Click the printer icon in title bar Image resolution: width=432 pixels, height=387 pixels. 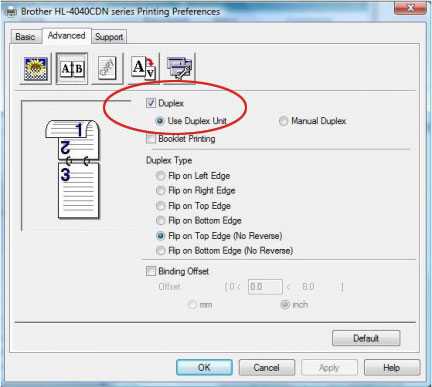click(x=11, y=12)
